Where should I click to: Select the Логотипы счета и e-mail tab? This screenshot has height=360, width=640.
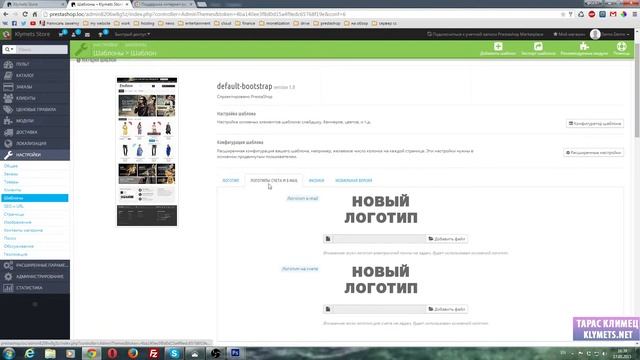pos(274,180)
